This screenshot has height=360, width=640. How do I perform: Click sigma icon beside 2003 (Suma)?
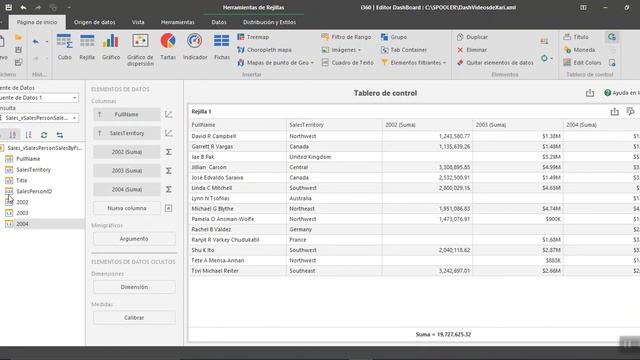[x=169, y=171]
